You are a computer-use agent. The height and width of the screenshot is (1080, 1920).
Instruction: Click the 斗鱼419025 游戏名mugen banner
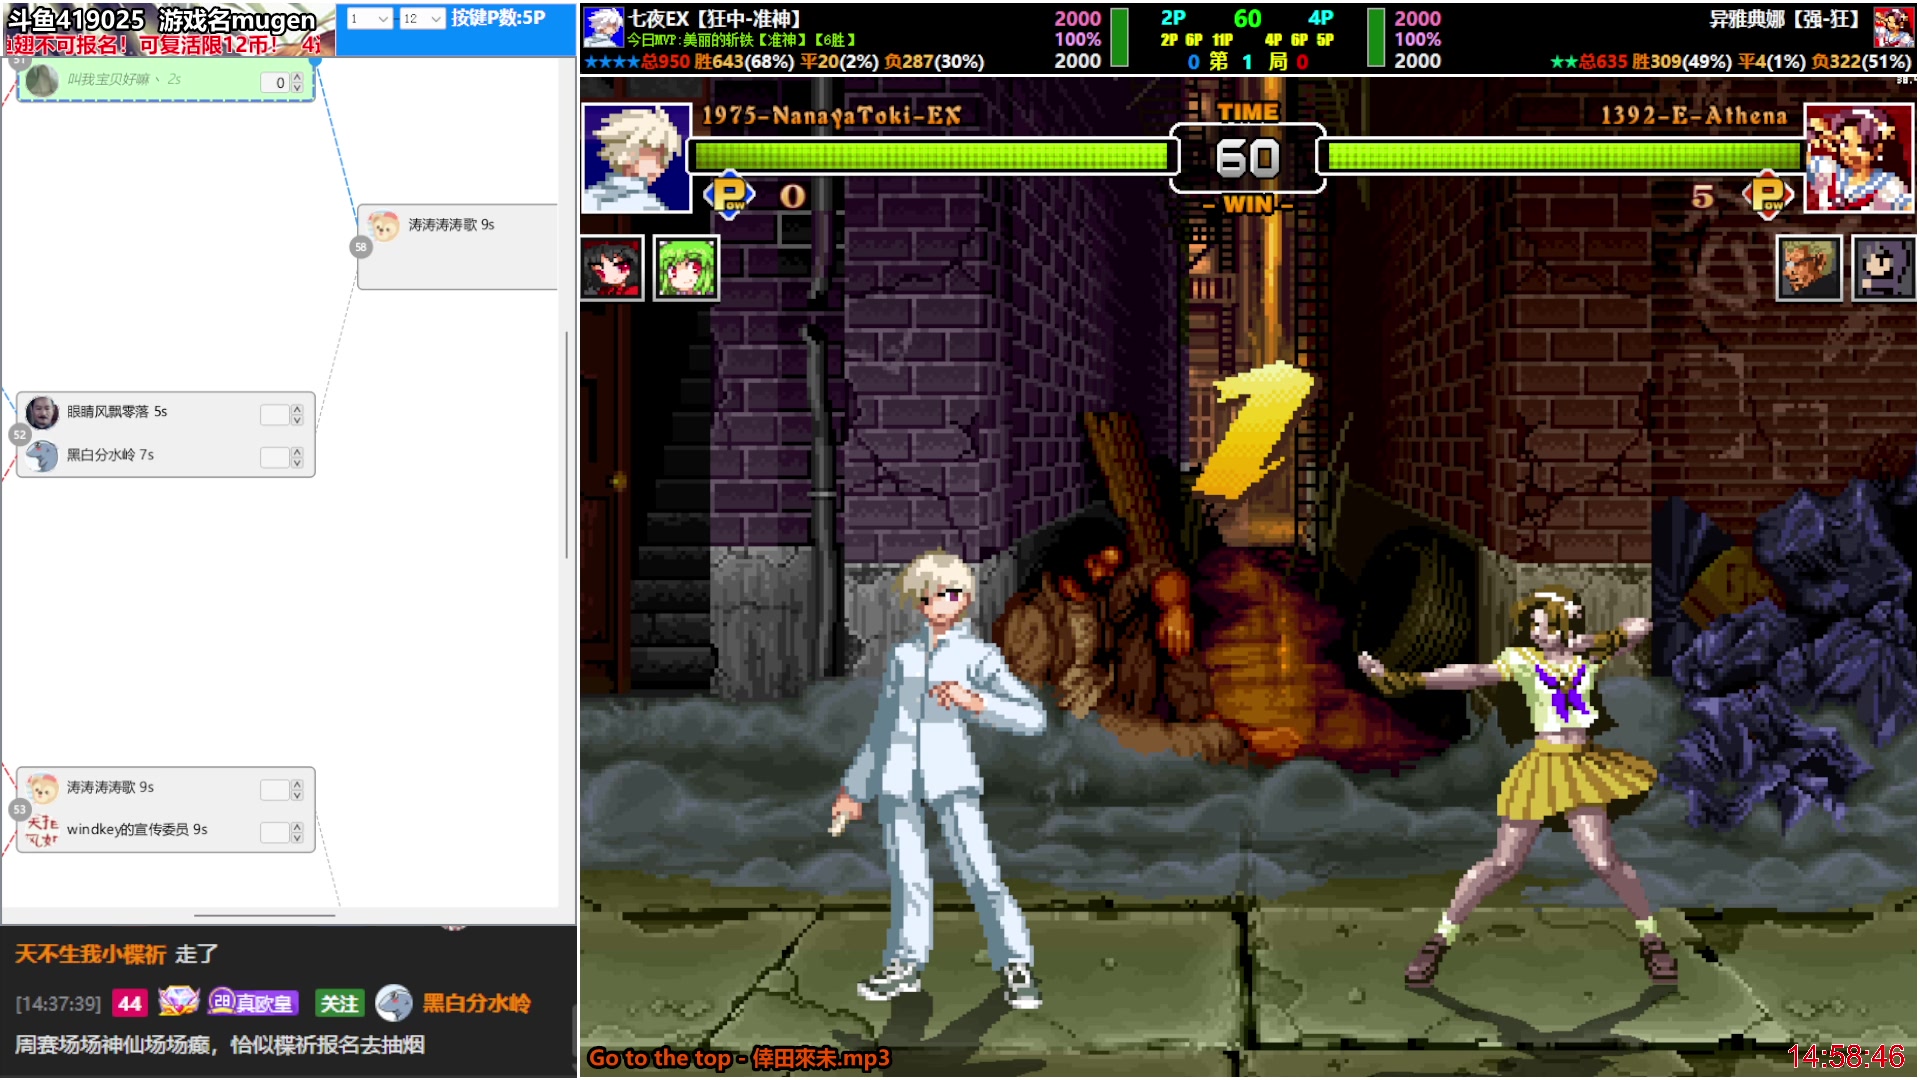(x=168, y=30)
